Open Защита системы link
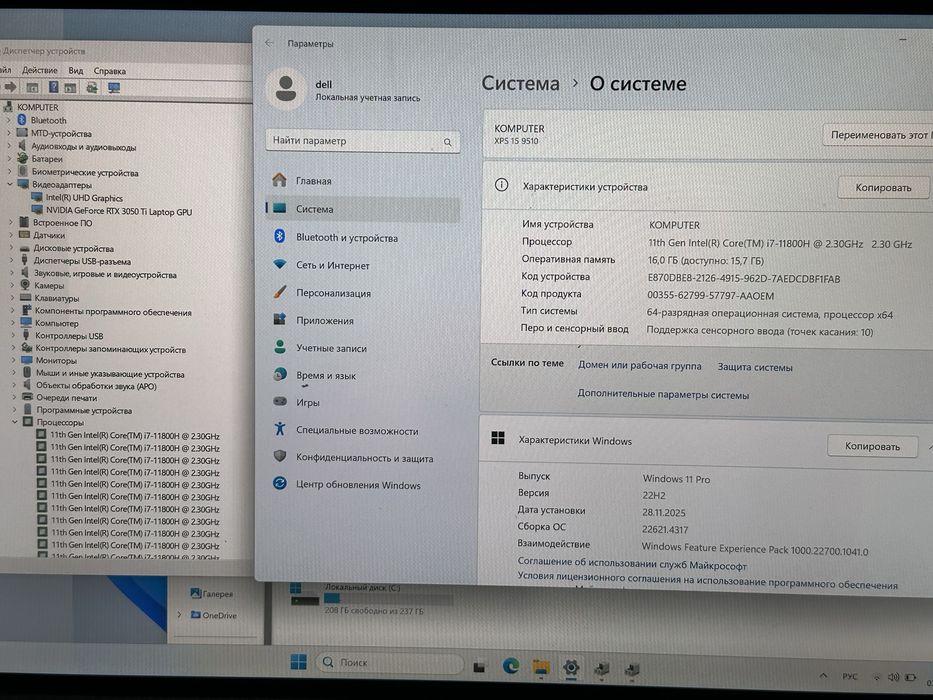 (755, 367)
